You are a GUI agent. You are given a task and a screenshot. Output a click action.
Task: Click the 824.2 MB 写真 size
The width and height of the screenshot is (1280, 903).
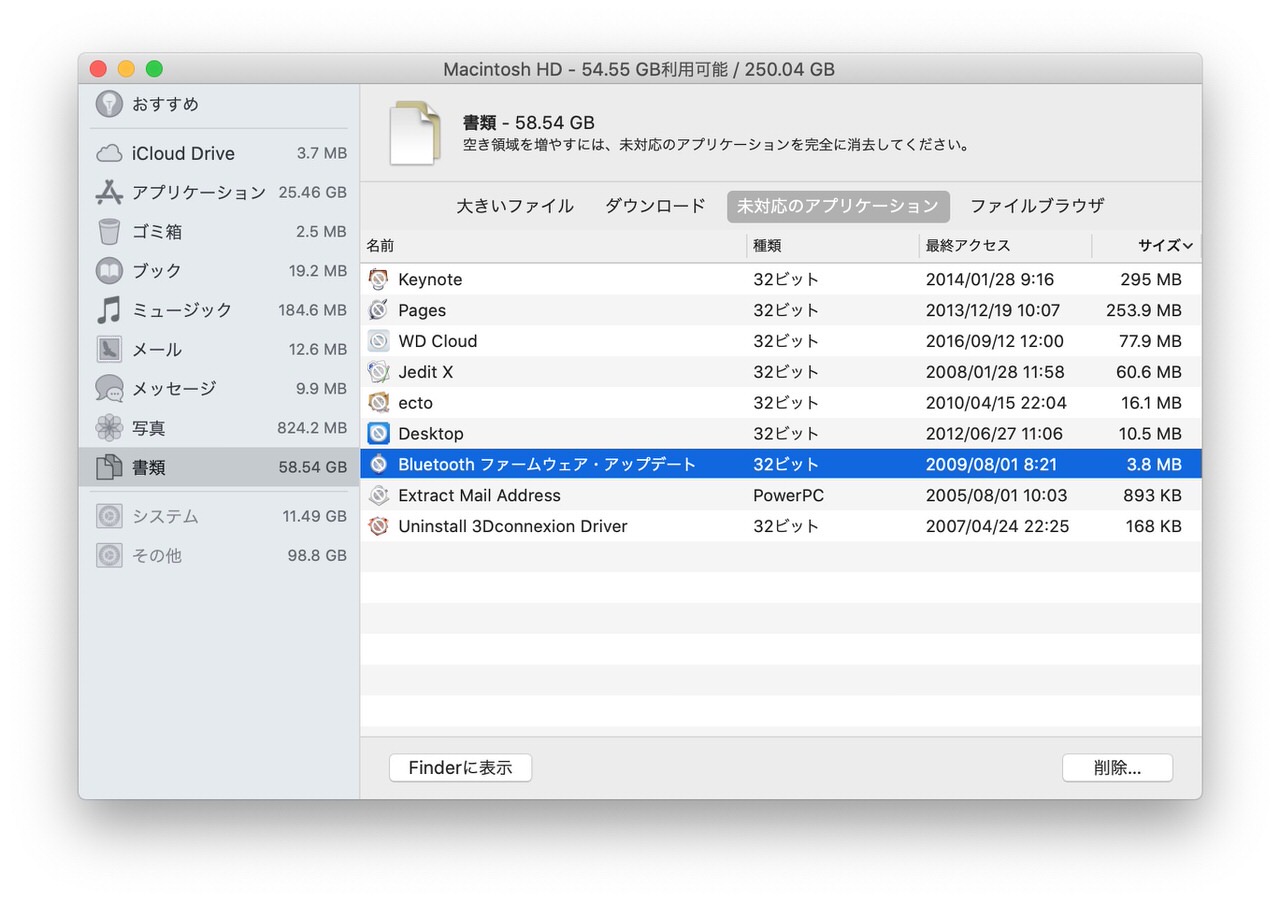312,428
